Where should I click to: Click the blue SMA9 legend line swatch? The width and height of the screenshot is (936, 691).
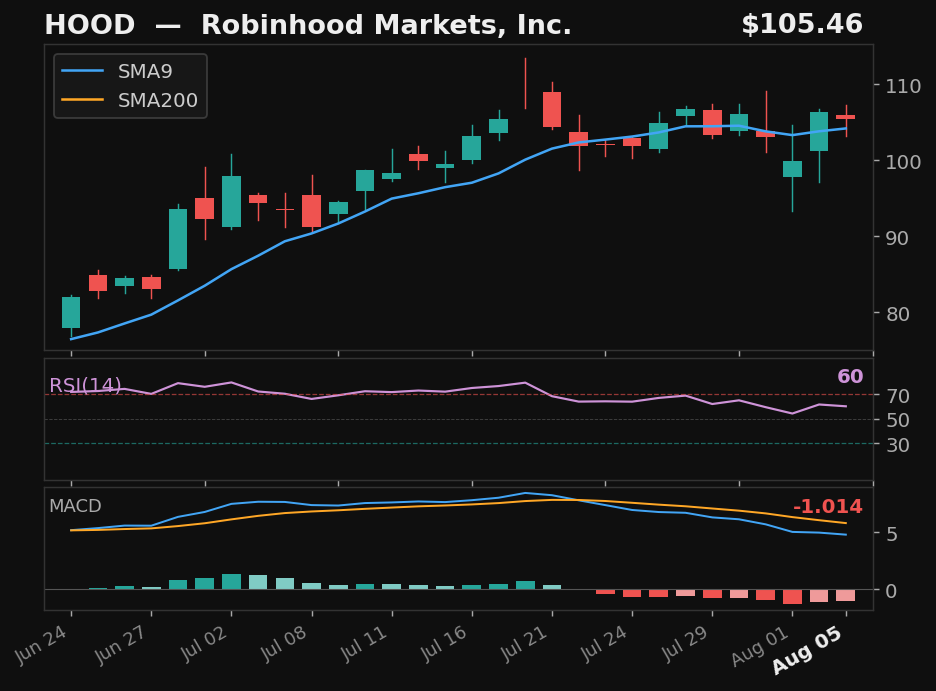(82, 71)
